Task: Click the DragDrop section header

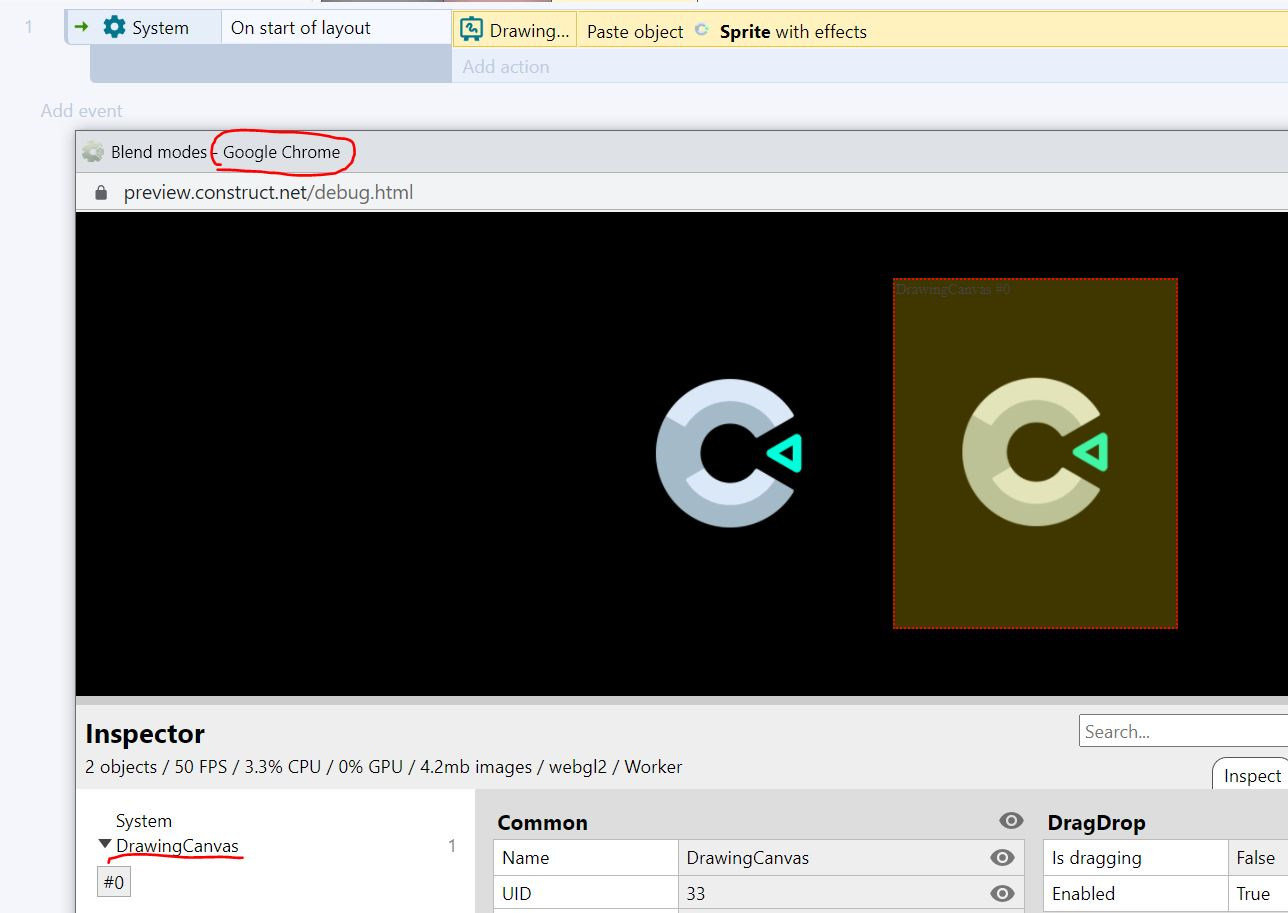Action: pyautogui.click(x=1096, y=822)
